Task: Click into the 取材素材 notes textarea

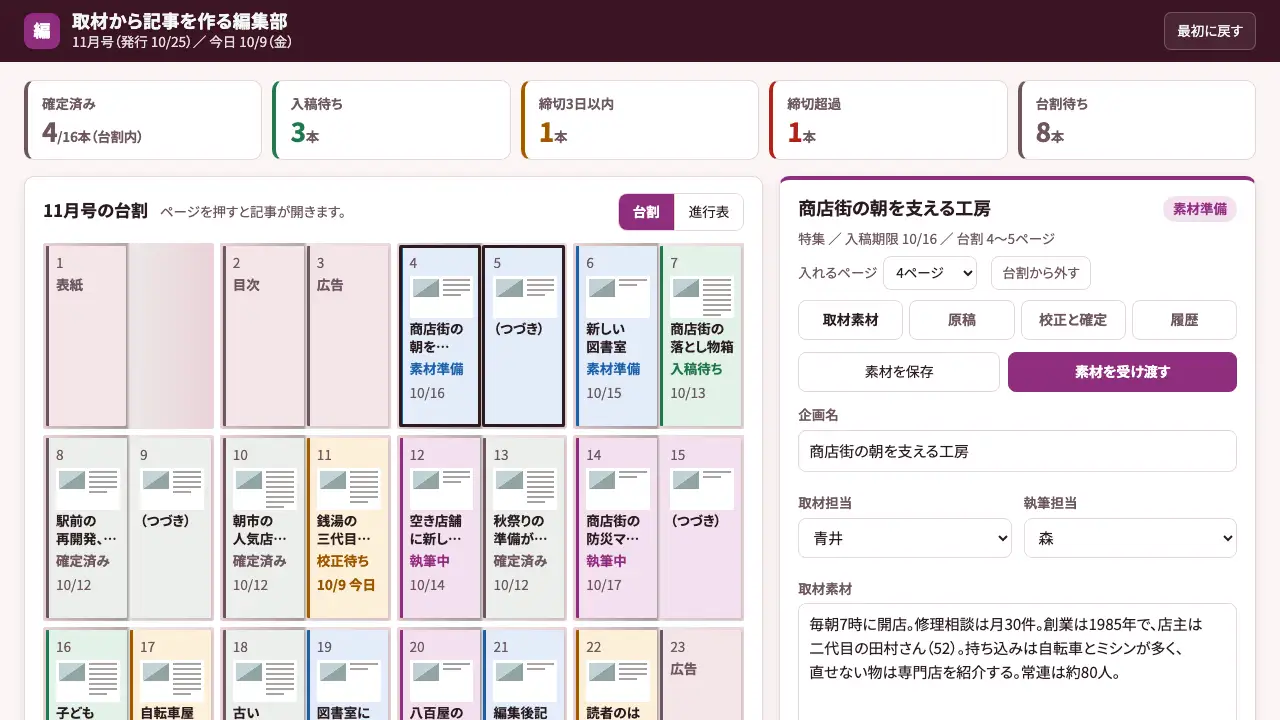Action: point(1017,661)
